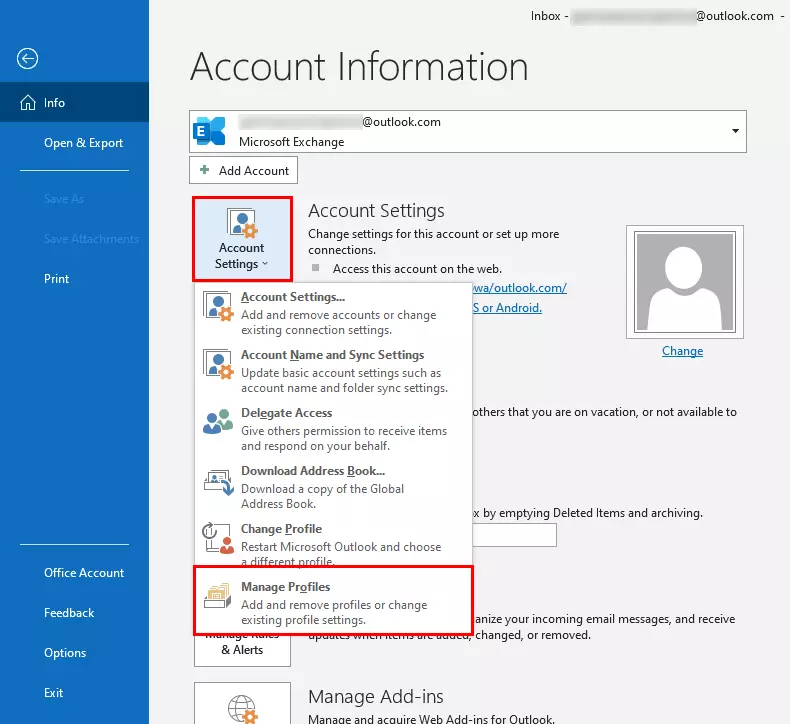Click the Account Name and Sync Settings icon
Image resolution: width=790 pixels, height=724 pixels.
click(x=218, y=364)
